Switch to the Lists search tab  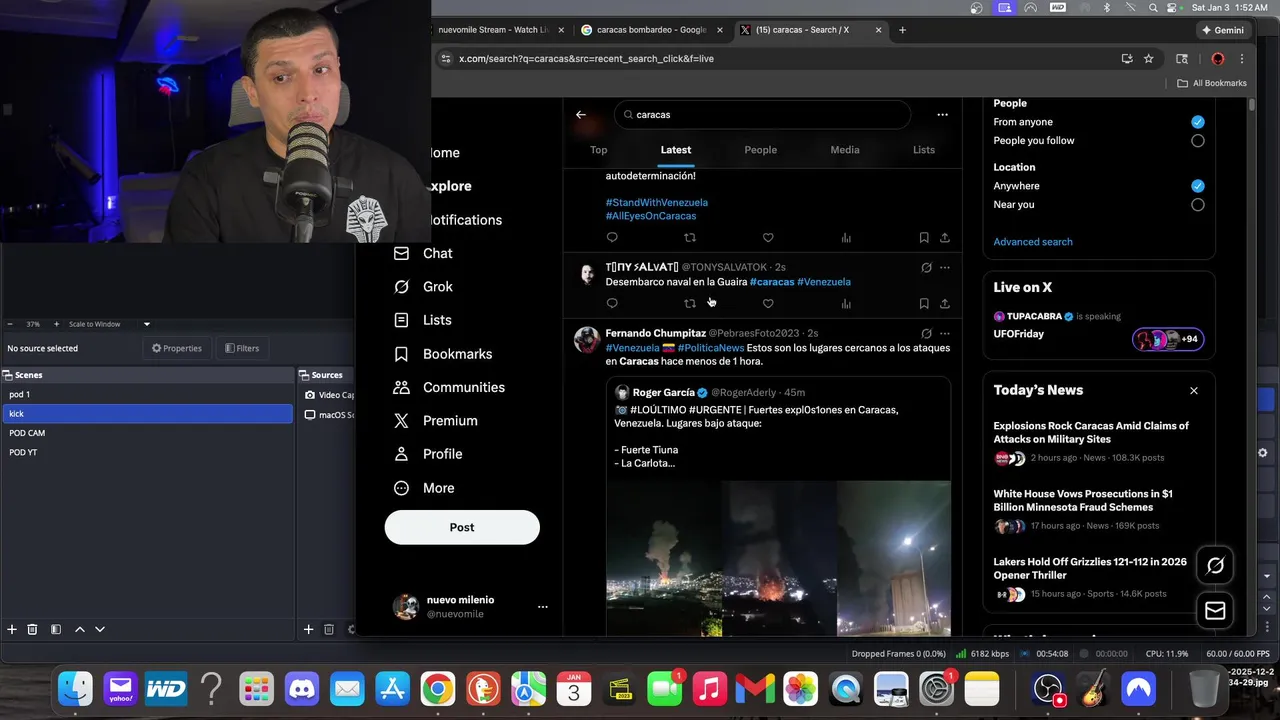pos(924,150)
